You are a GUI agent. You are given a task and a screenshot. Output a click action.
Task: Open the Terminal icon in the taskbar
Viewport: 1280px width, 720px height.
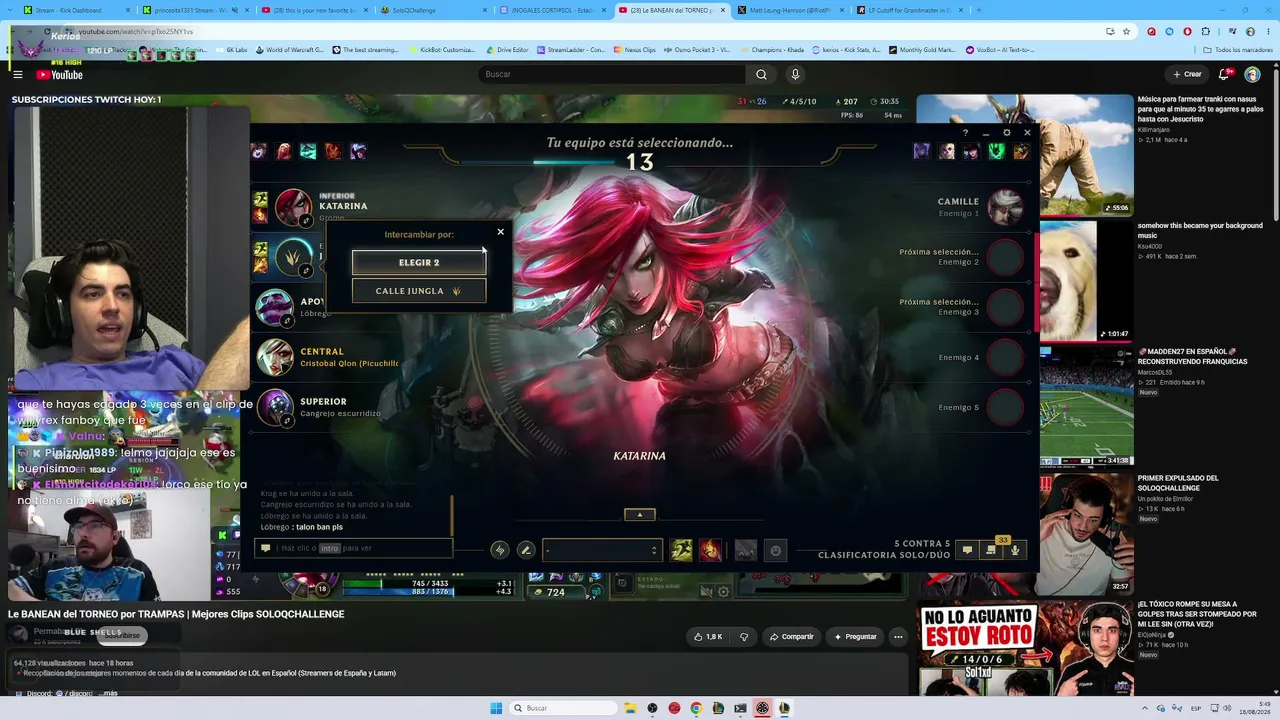click(x=740, y=708)
